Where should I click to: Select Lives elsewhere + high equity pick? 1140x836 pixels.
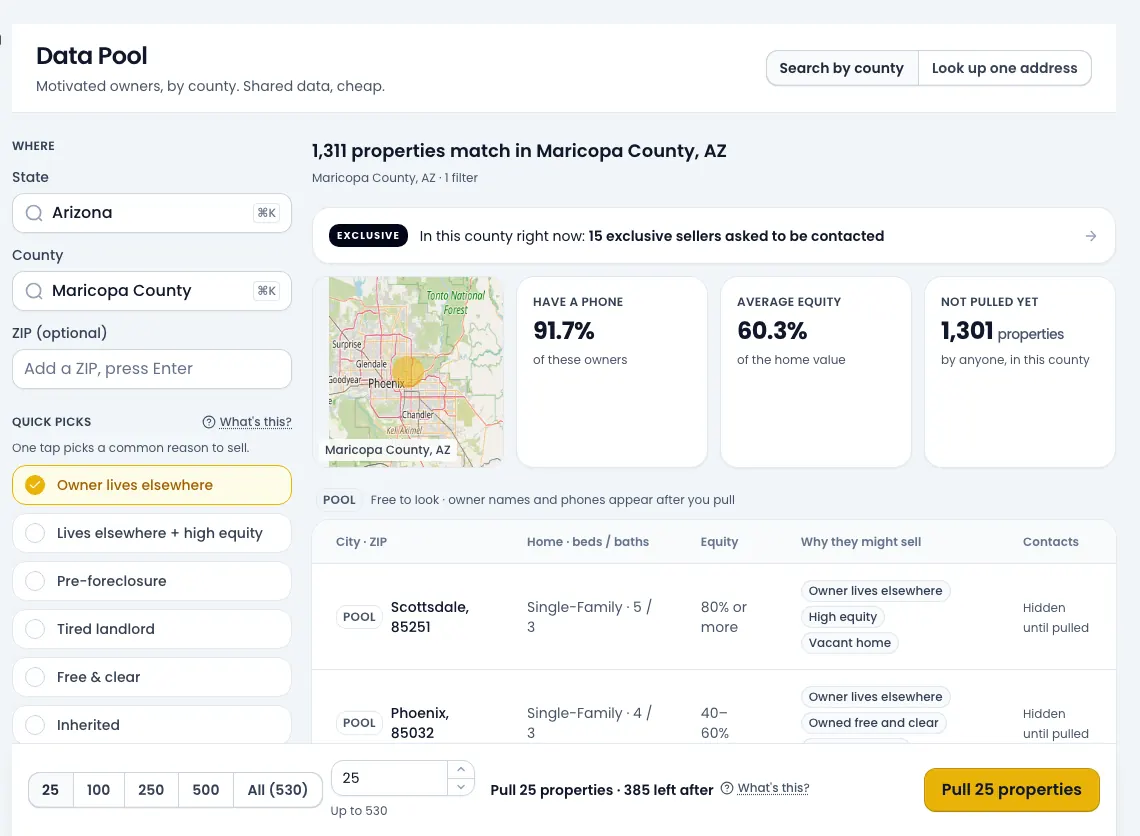coord(152,533)
